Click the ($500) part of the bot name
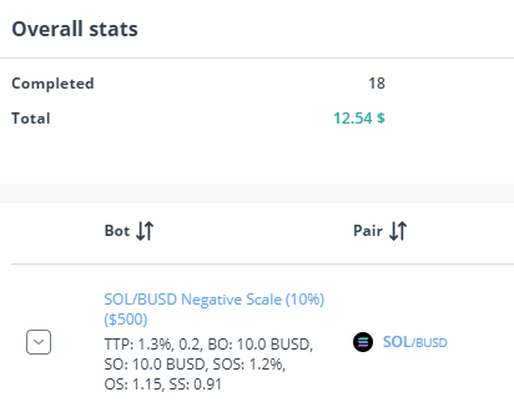 tap(126, 319)
